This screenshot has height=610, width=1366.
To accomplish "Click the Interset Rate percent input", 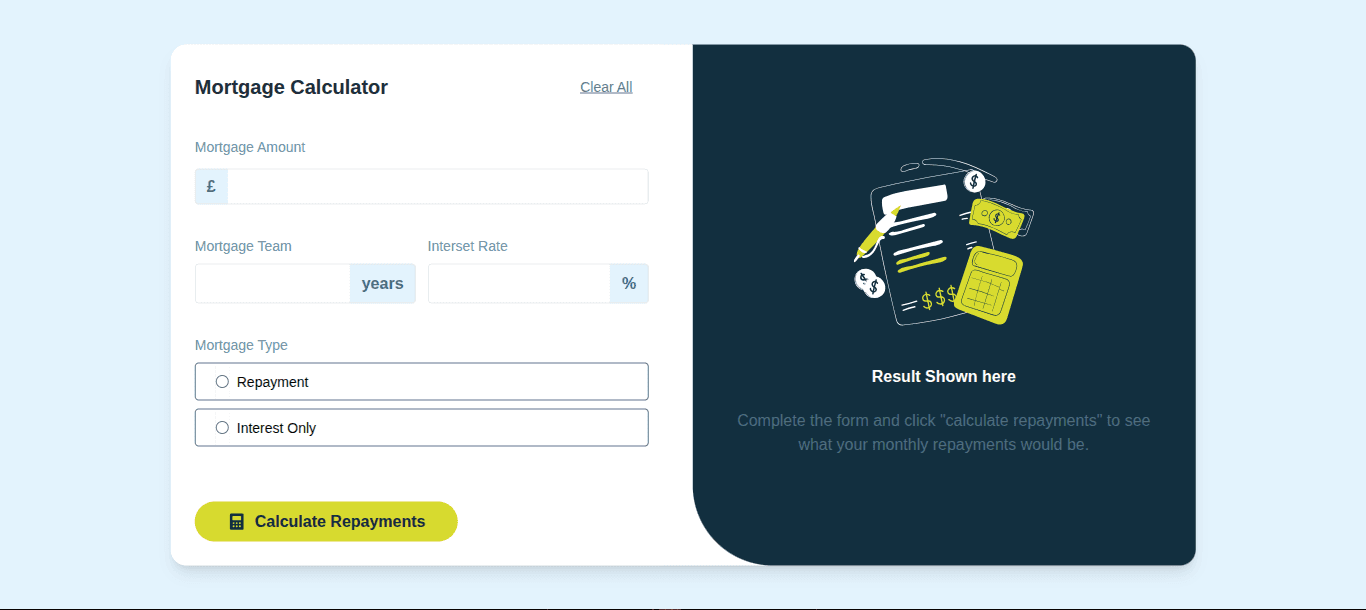I will click(x=519, y=284).
